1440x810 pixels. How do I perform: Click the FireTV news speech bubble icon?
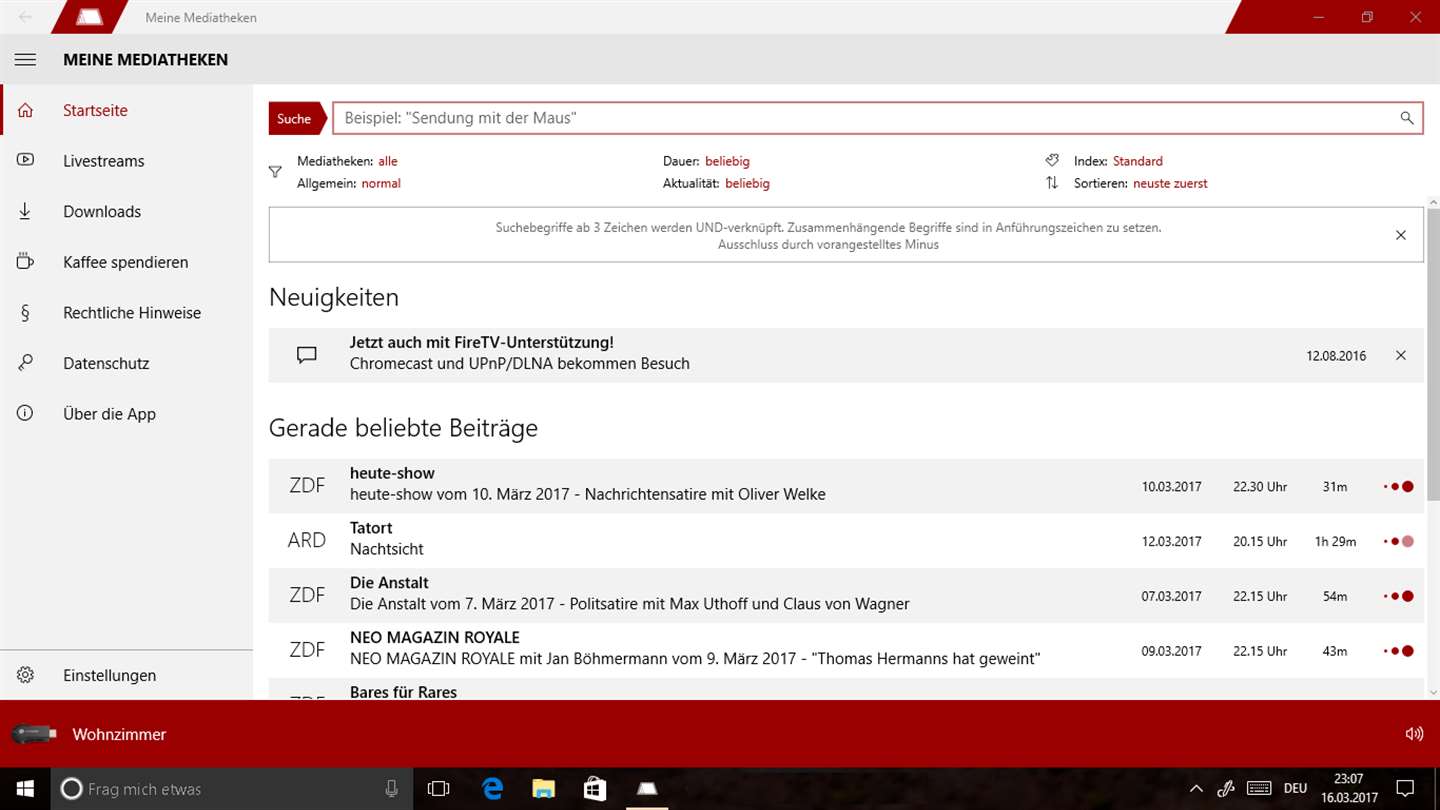pos(307,355)
